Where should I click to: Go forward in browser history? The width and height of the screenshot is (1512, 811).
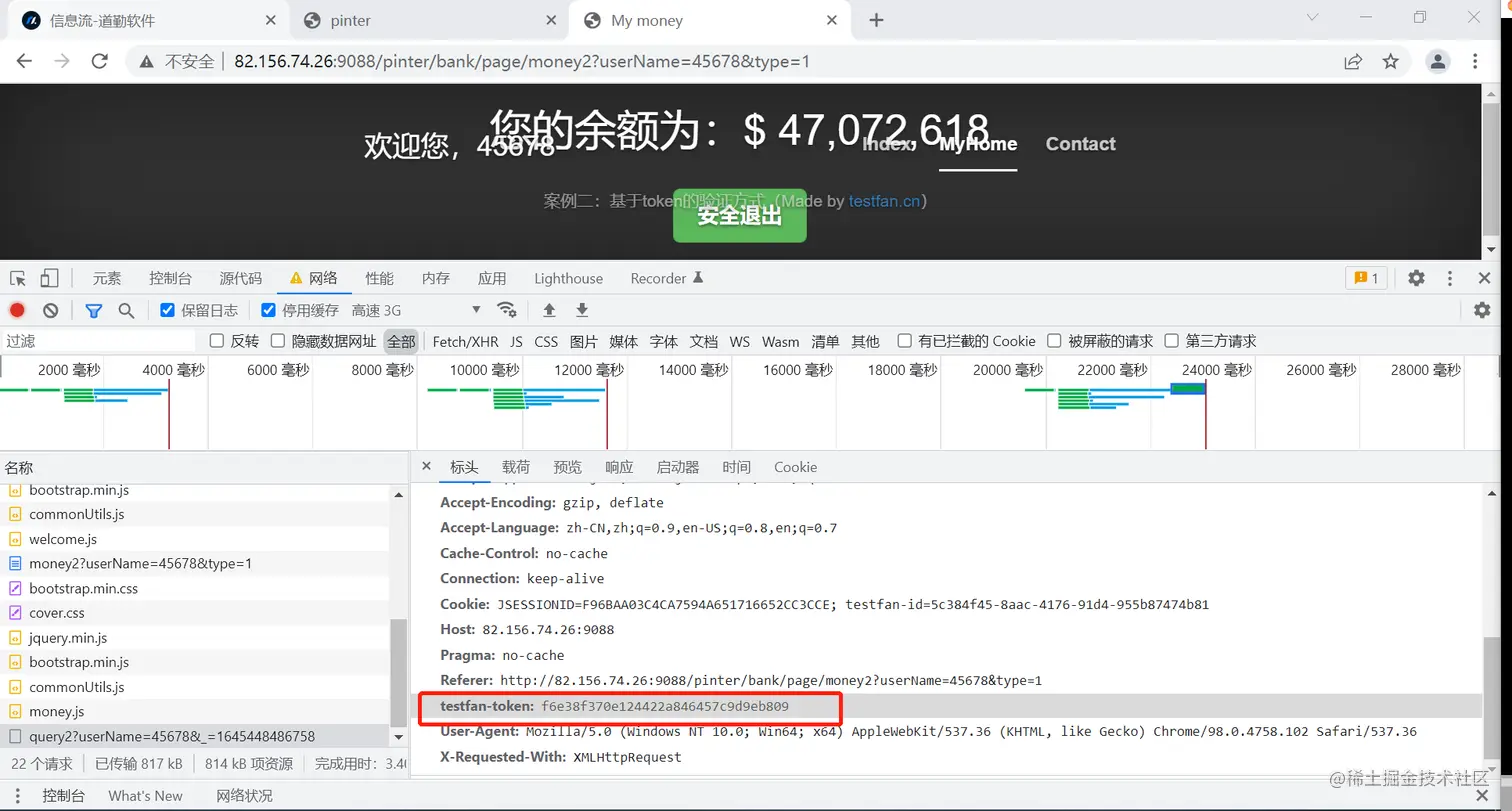pos(62,61)
